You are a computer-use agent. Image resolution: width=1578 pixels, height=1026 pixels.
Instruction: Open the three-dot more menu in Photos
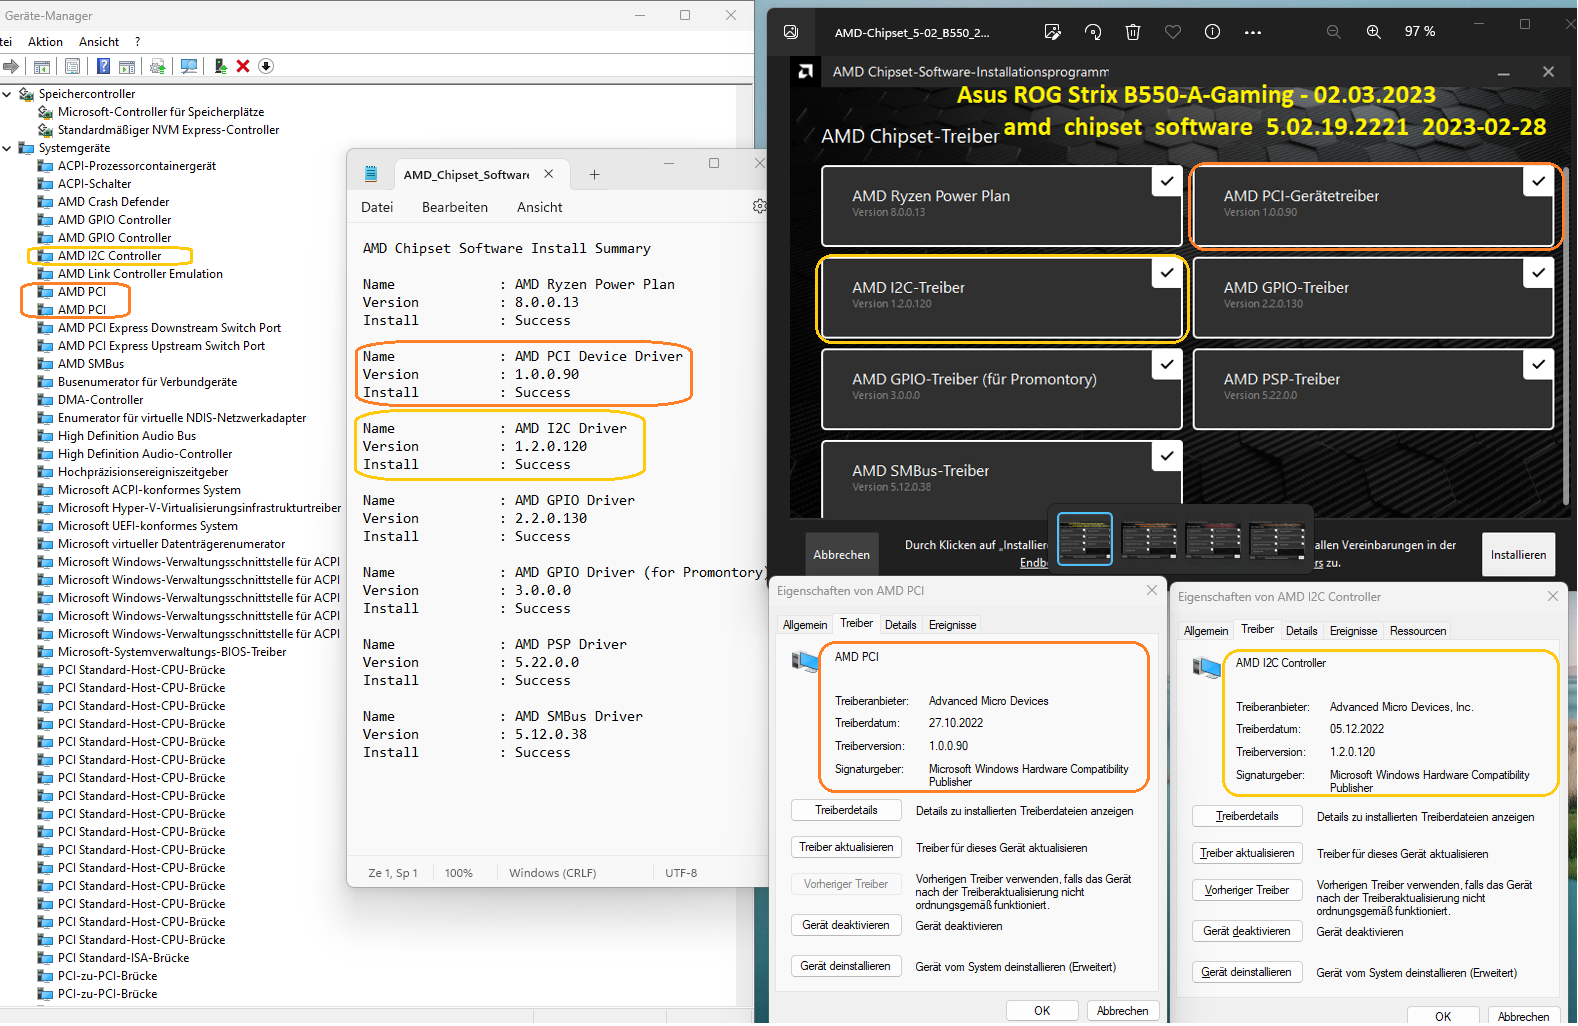(x=1253, y=32)
